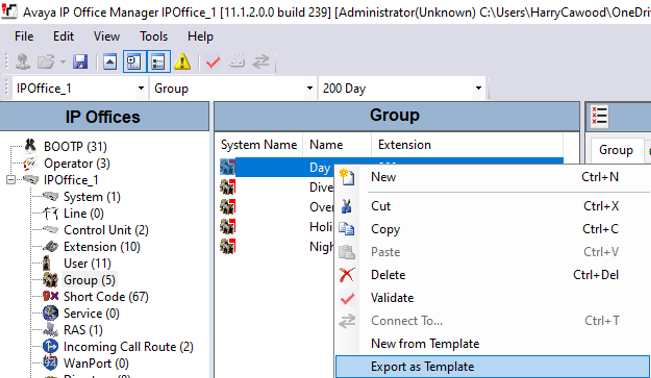The height and width of the screenshot is (378, 651).
Task: Choose Copy from the context menu
Action: pyautogui.click(x=492, y=229)
